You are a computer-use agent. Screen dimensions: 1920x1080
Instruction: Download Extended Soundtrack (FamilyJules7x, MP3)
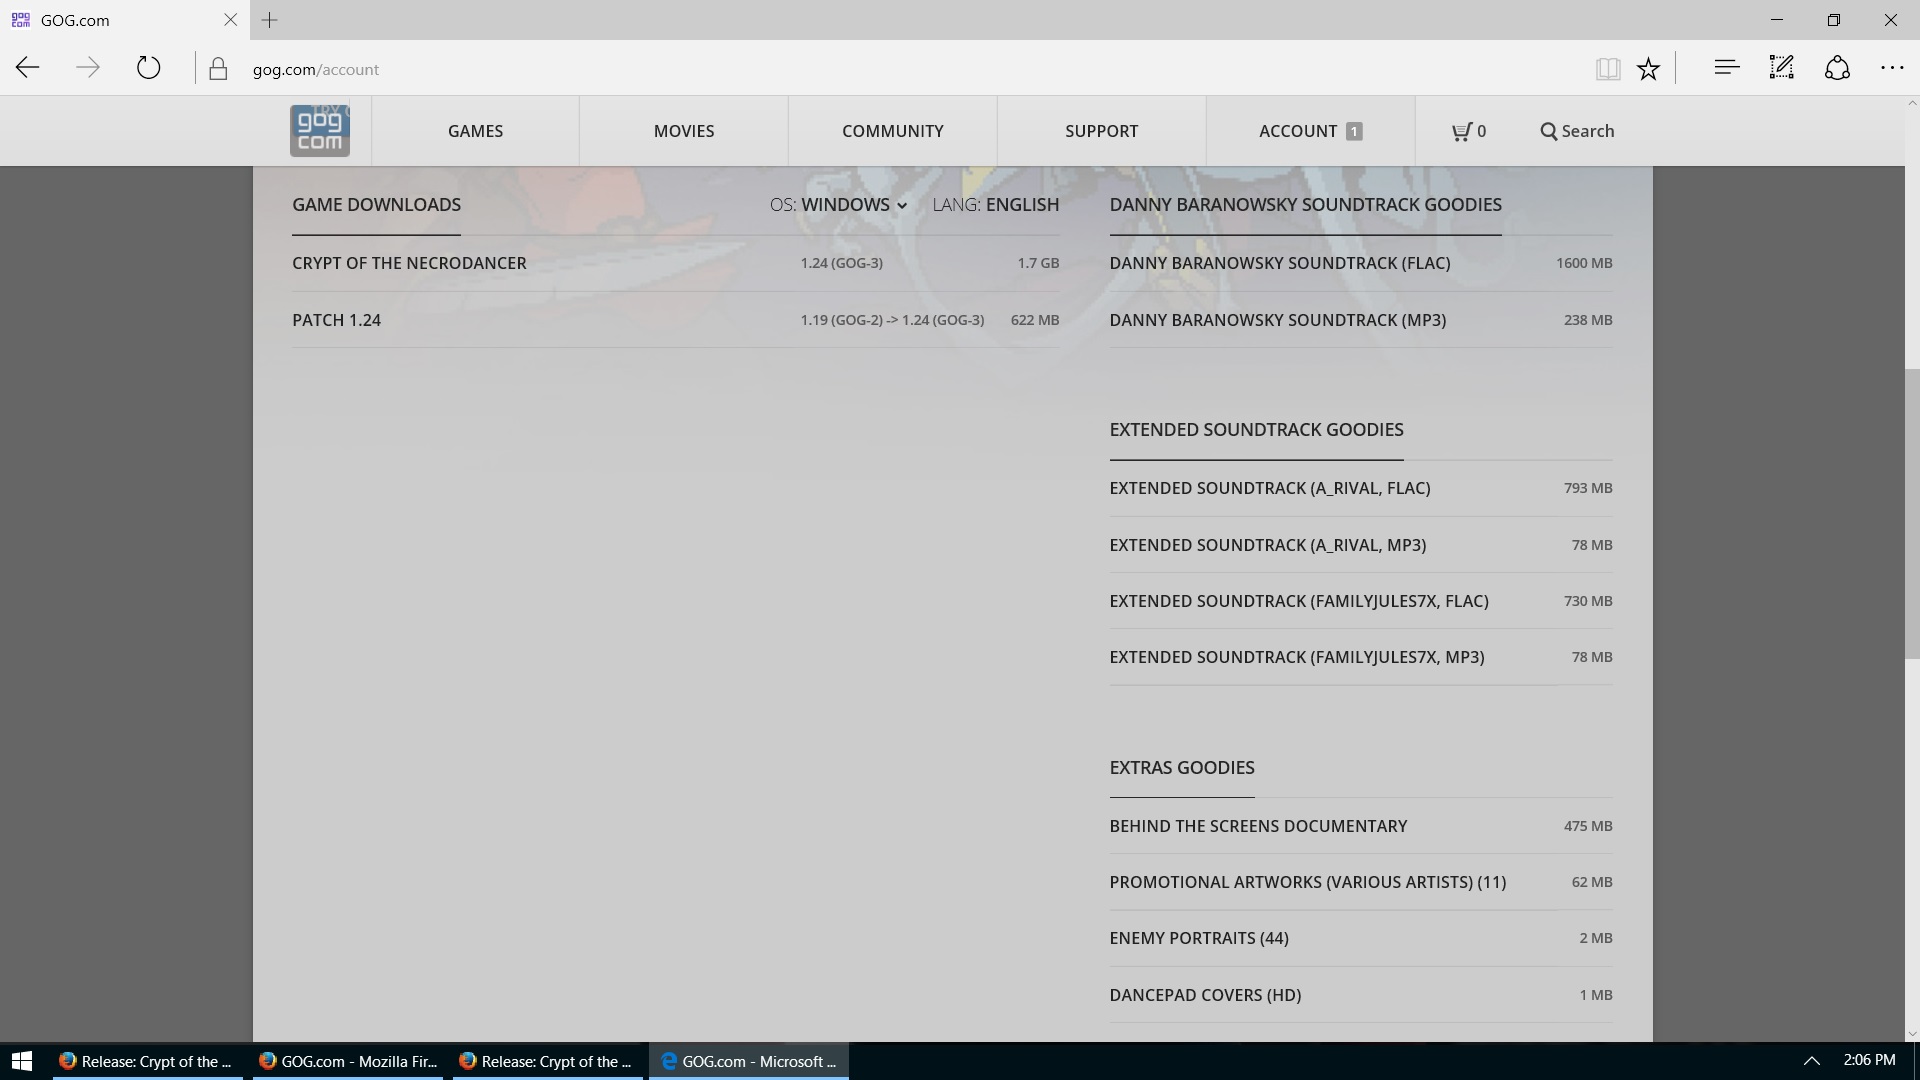[x=1360, y=657]
